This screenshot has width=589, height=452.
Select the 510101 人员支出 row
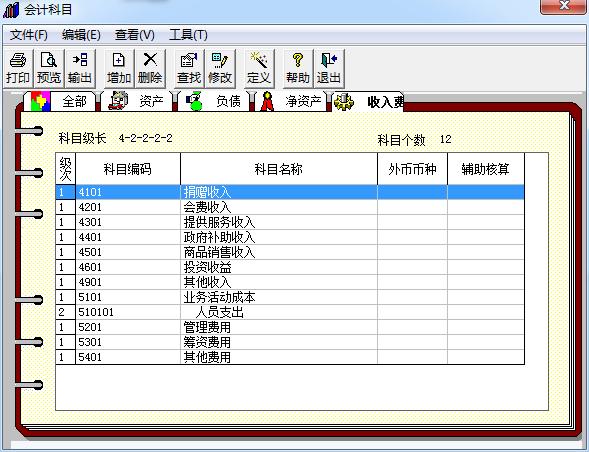coord(290,312)
